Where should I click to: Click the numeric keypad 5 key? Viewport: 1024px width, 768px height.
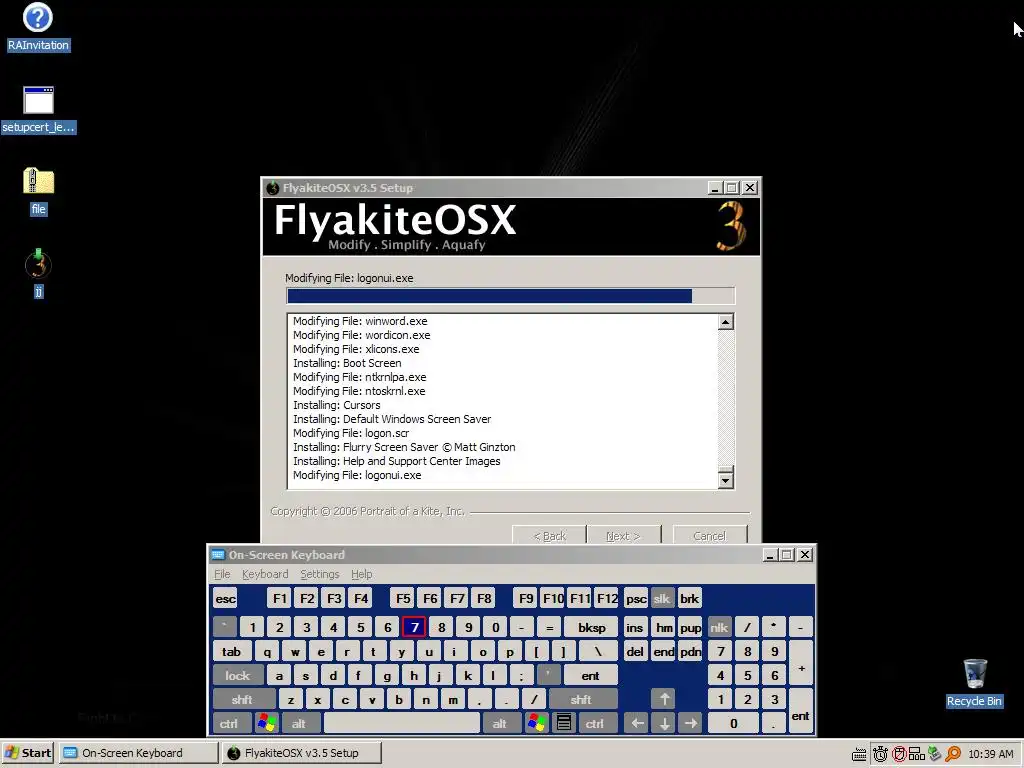[x=747, y=675]
